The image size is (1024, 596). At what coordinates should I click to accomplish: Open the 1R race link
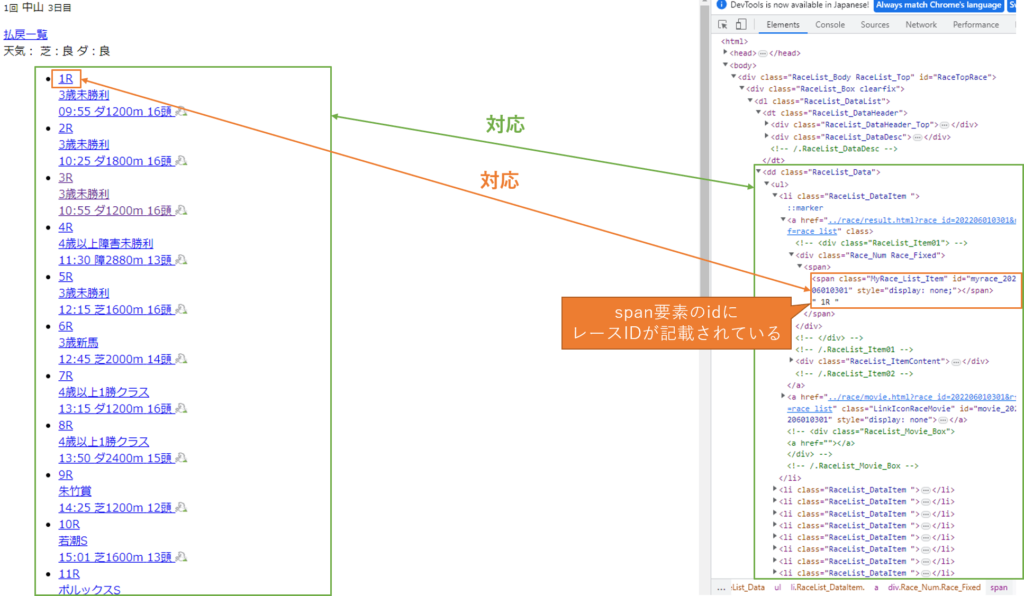click(65, 79)
